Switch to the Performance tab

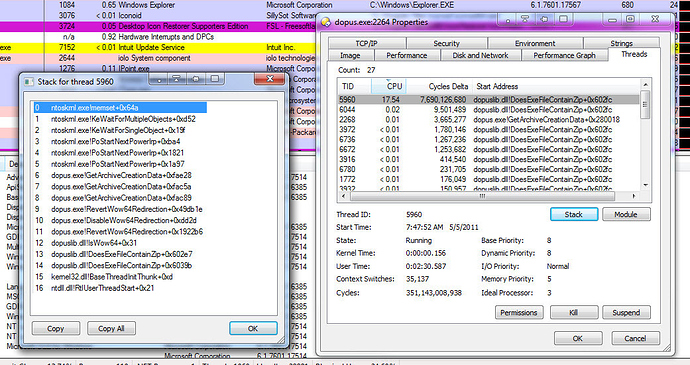407,55
